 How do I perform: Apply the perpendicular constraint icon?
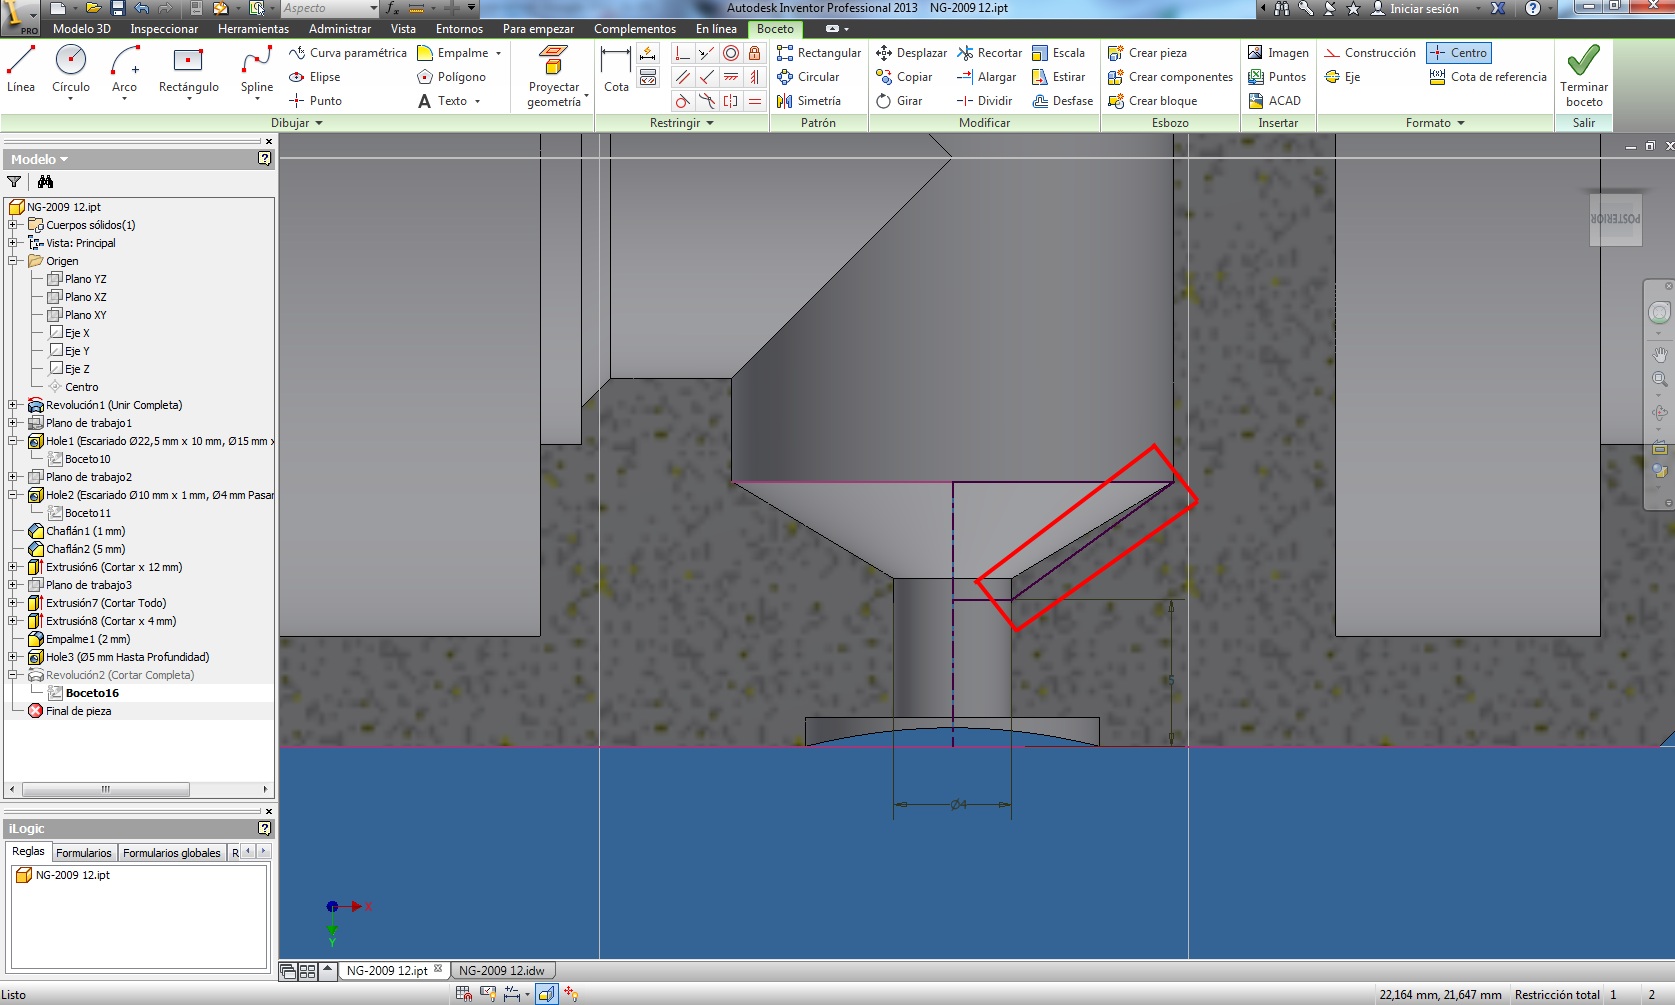(707, 77)
